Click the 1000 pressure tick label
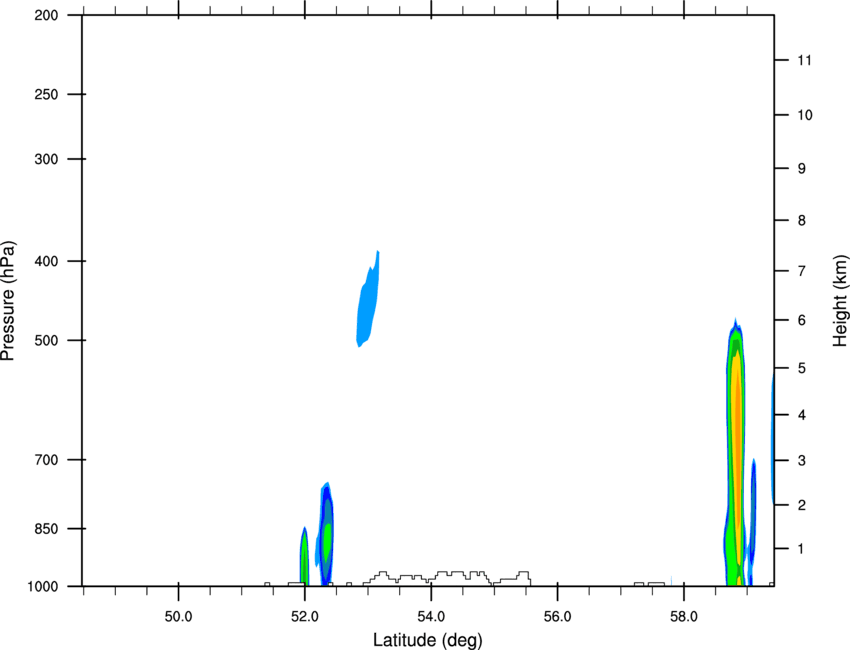 [x=42, y=586]
